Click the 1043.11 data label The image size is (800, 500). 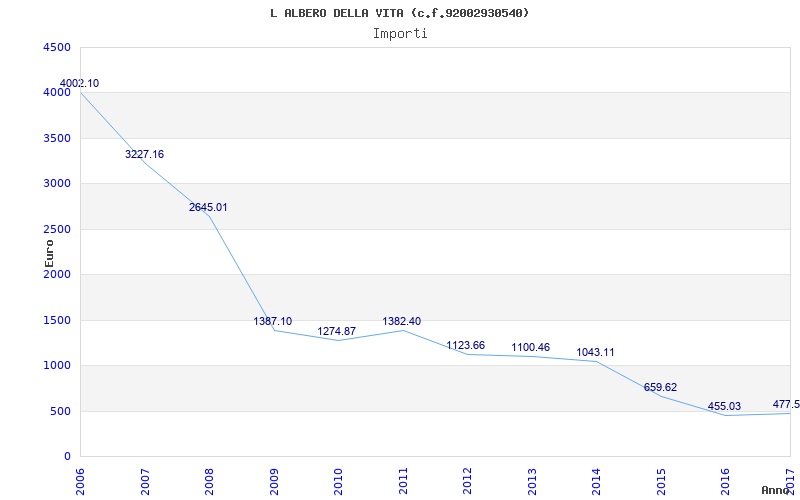[595, 352]
